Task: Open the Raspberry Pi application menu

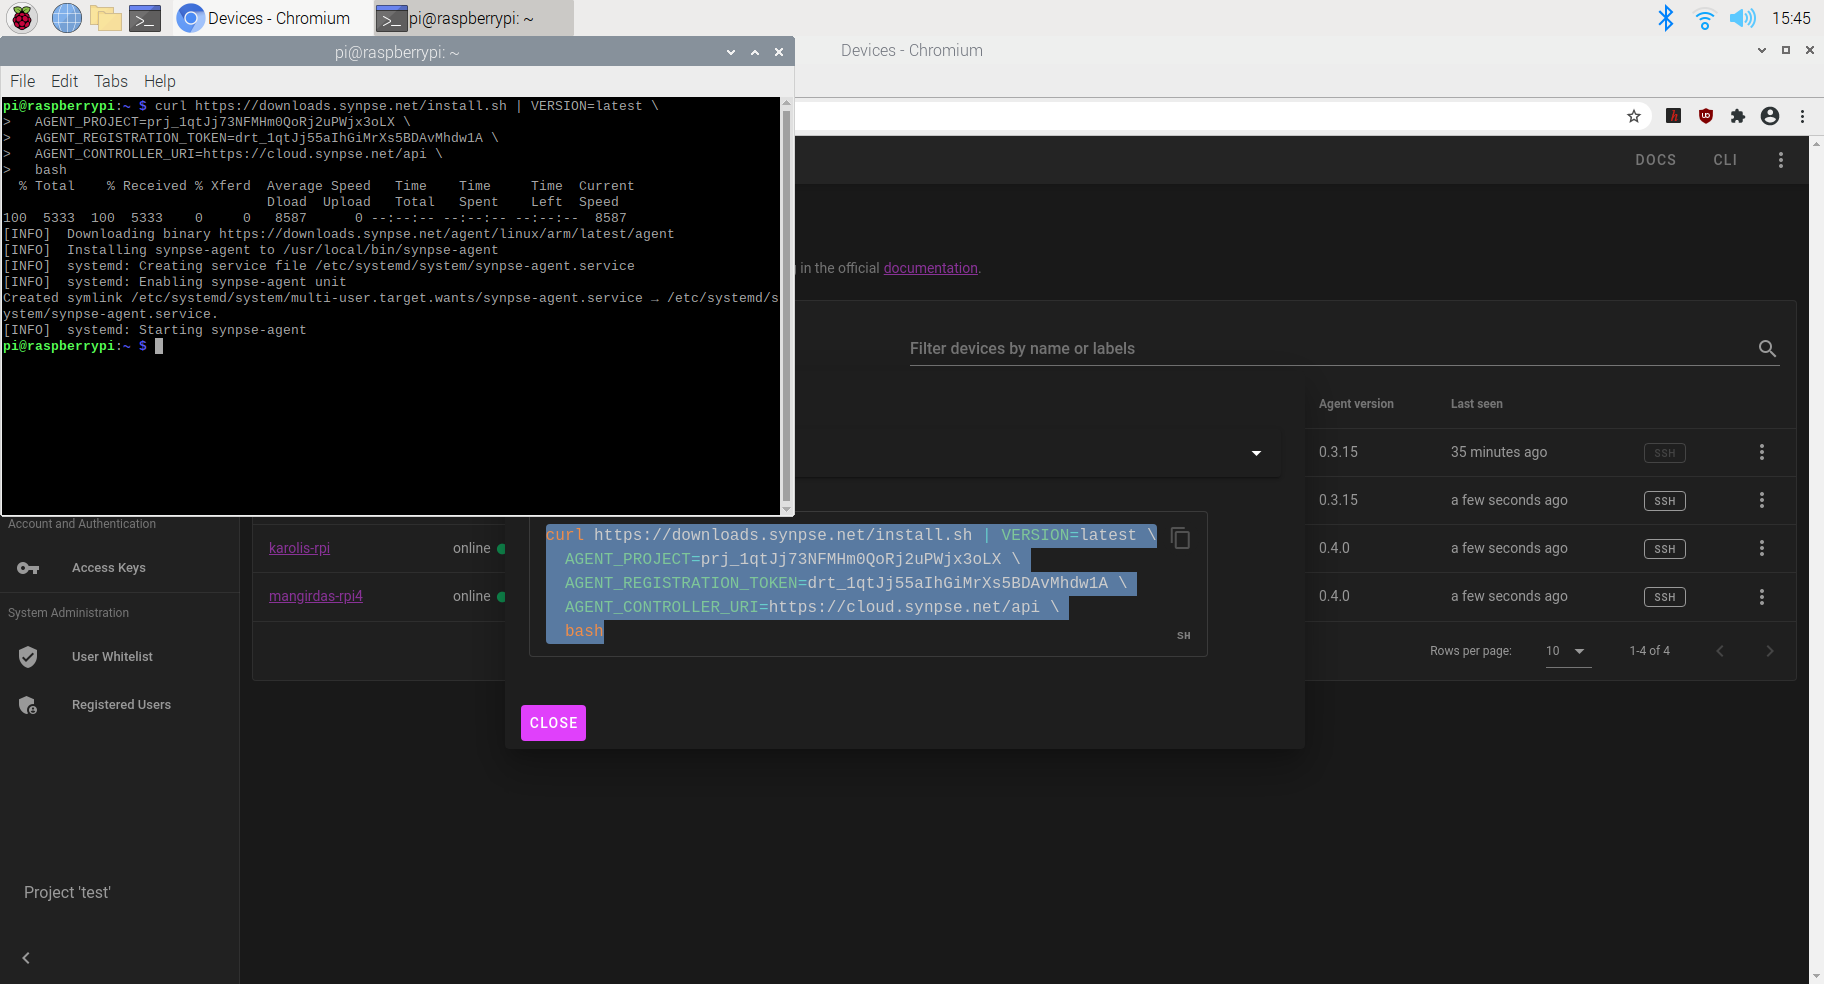Action: (x=21, y=17)
